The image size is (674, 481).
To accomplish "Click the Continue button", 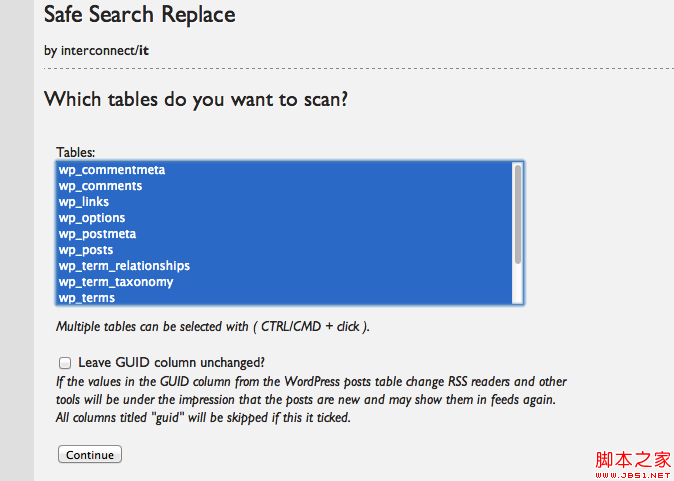I will [x=90, y=455].
